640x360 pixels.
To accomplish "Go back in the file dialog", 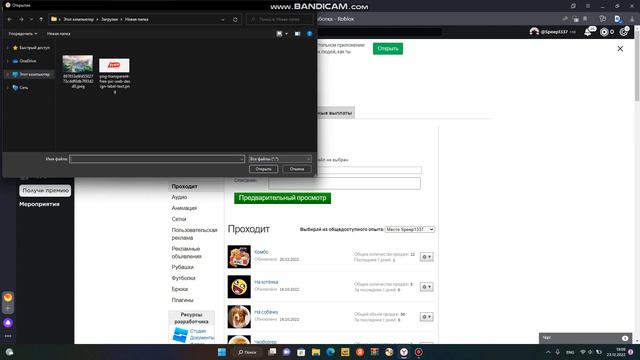I will pos(10,19).
